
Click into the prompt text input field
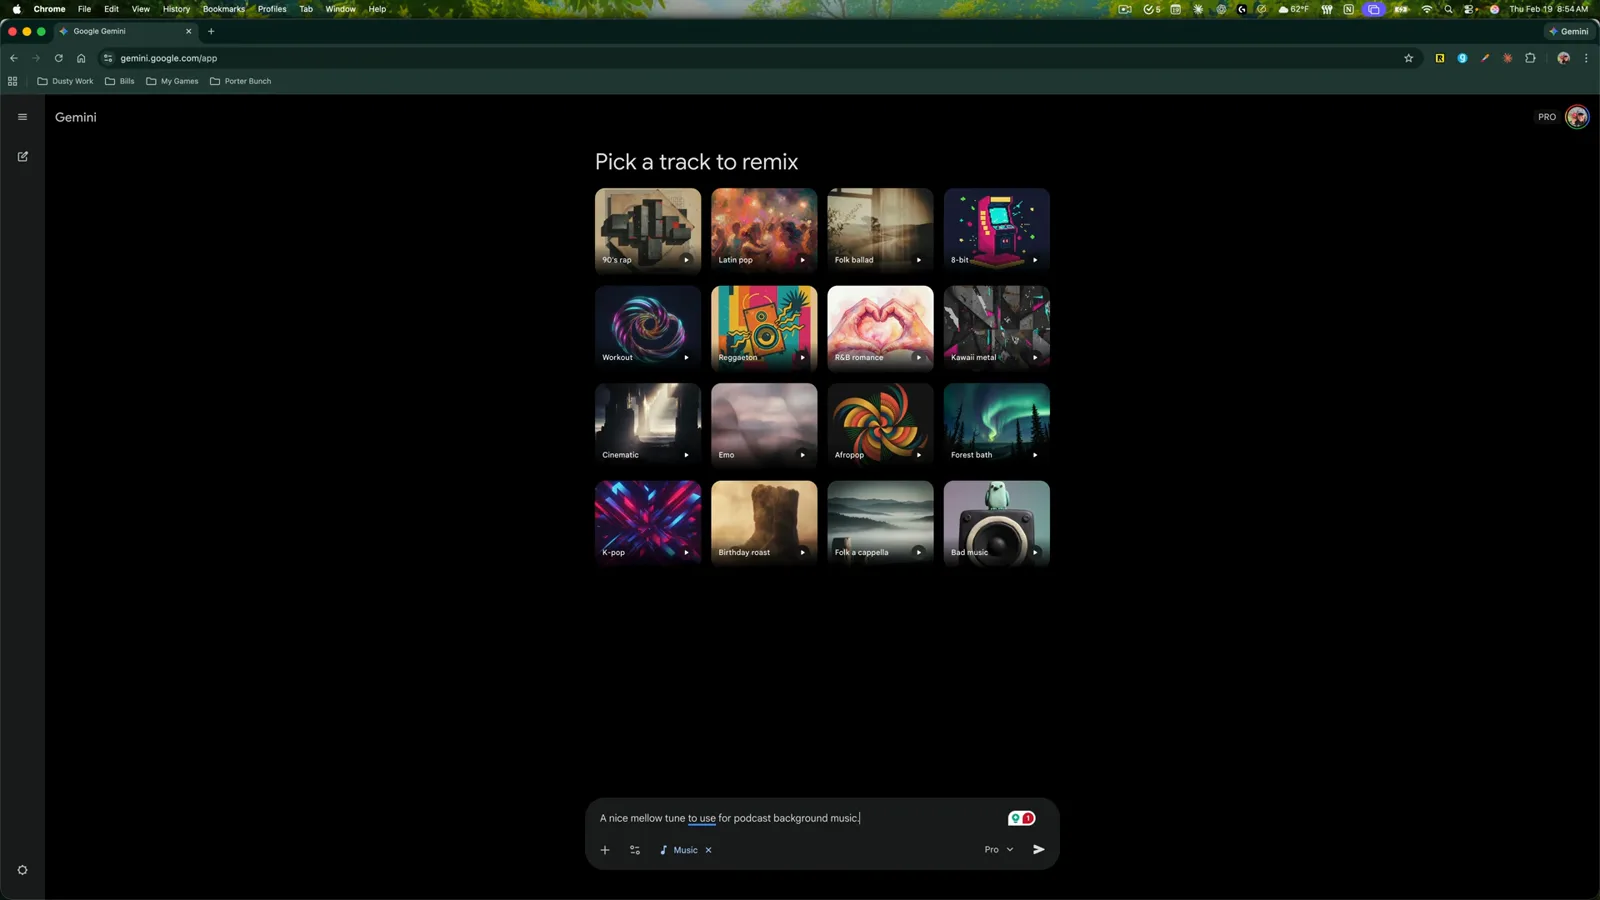tap(800, 818)
